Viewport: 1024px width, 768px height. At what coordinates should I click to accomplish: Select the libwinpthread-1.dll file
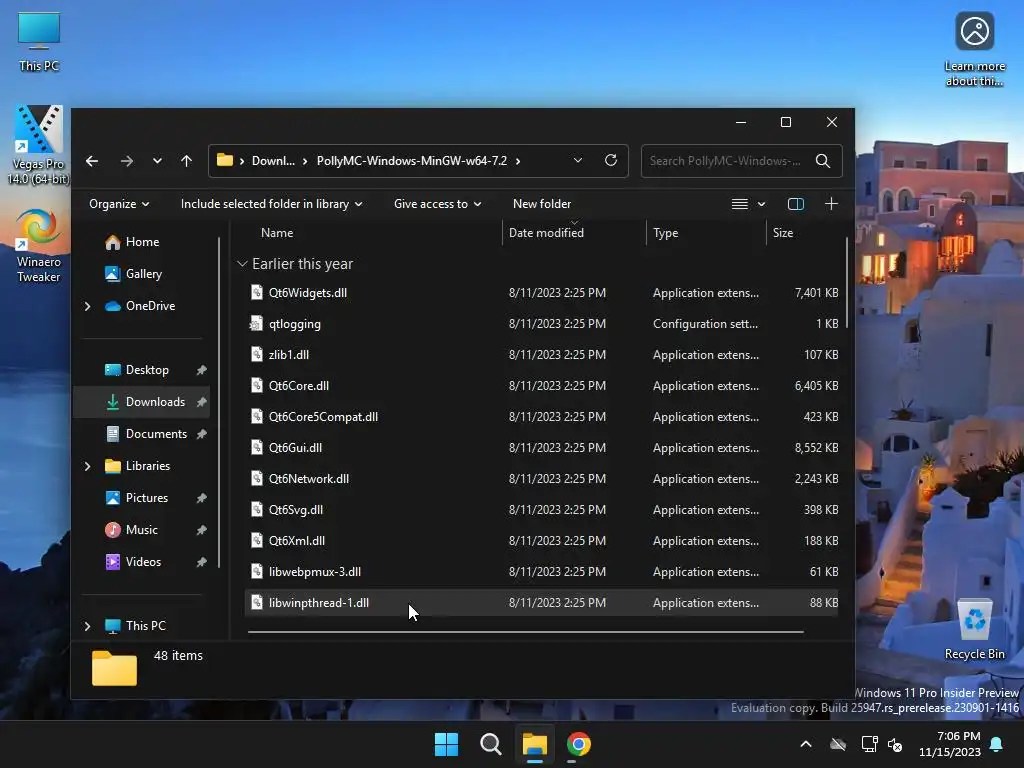click(541, 603)
